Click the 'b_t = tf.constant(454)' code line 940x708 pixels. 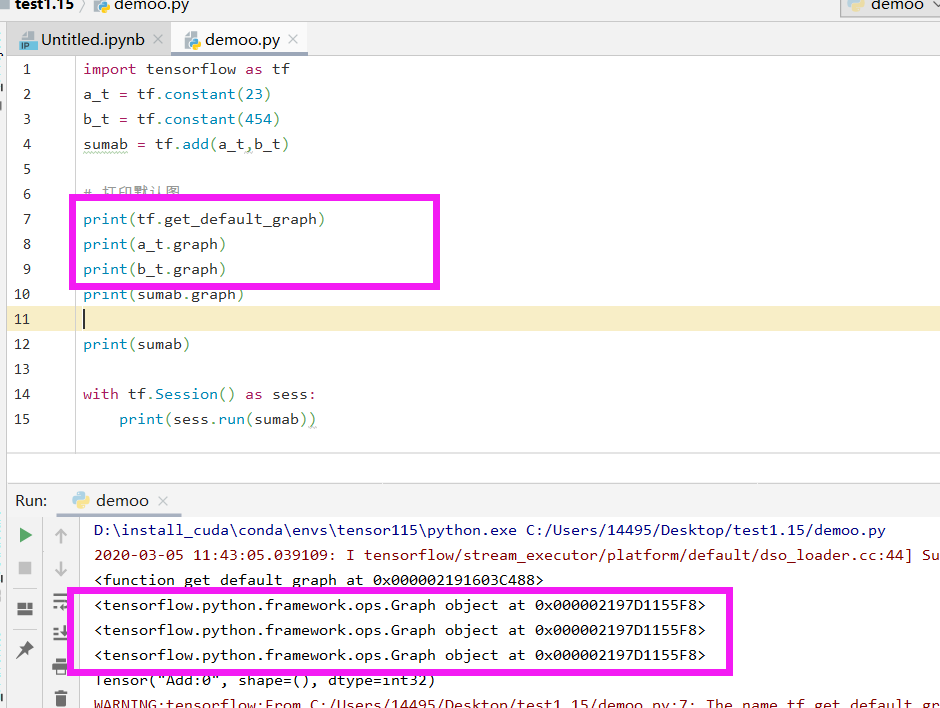click(182, 120)
